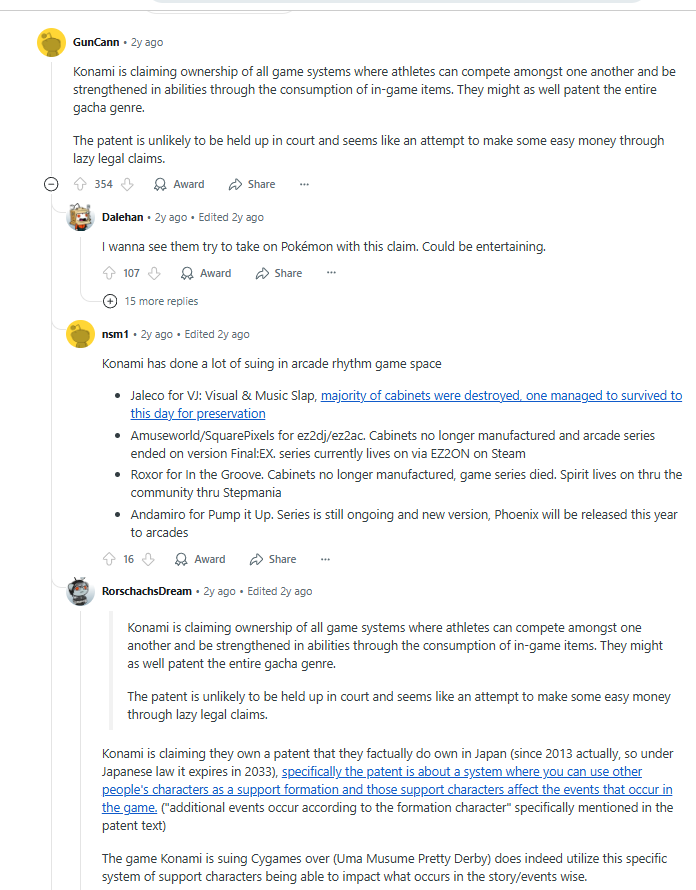
Task: Open RorschachsDream's avatar
Action: coord(81,591)
